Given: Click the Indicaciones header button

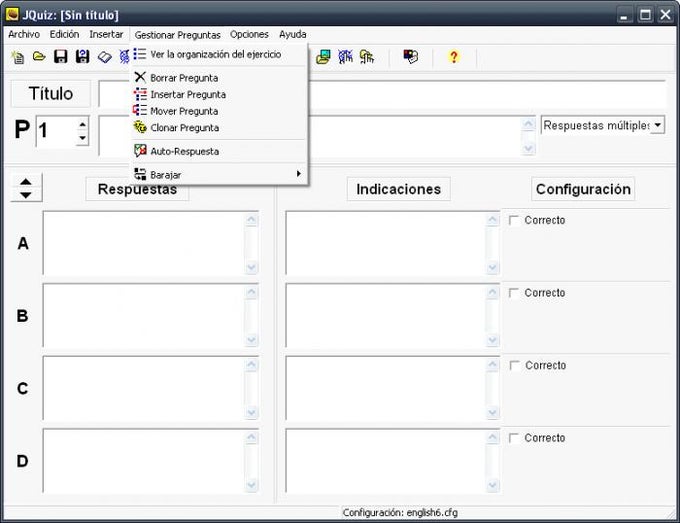Looking at the screenshot, I should (x=399, y=189).
